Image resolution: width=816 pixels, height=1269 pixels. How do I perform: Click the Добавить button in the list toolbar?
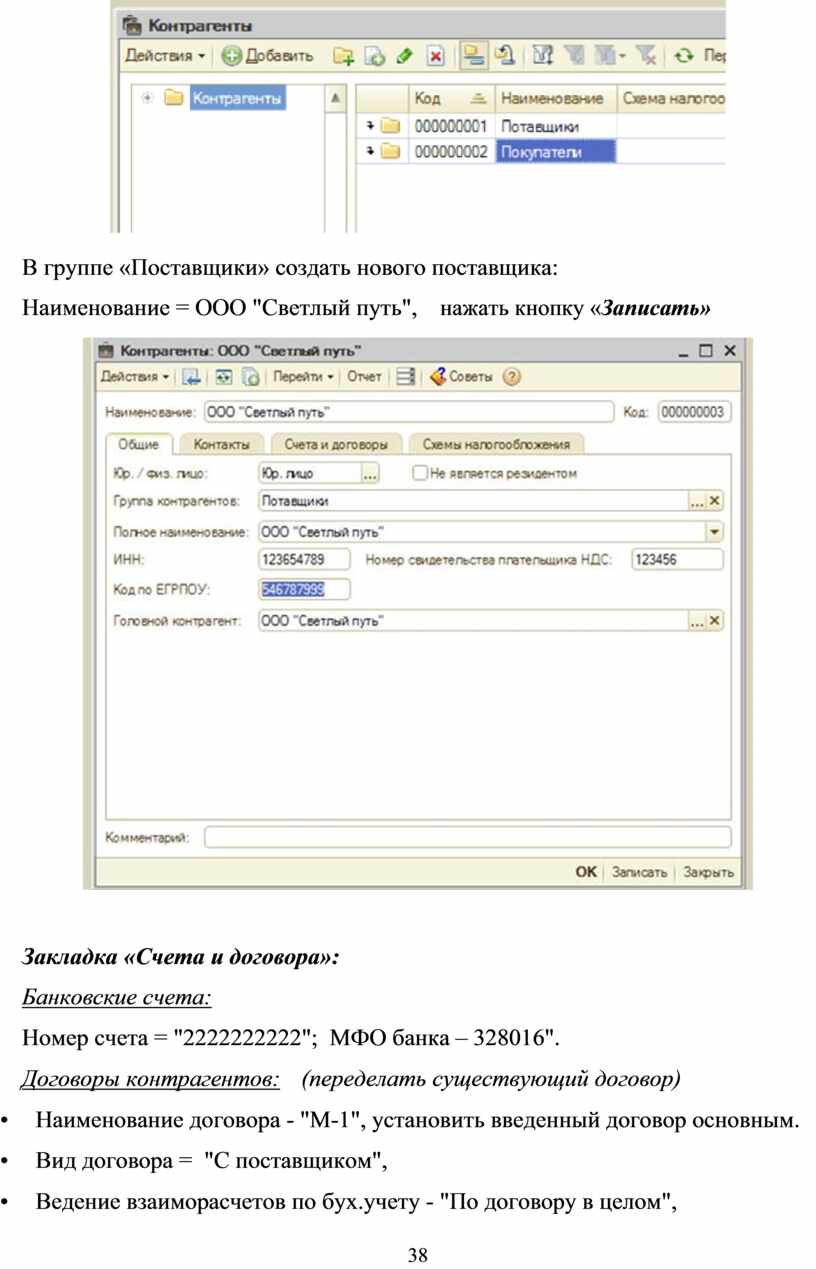(267, 56)
